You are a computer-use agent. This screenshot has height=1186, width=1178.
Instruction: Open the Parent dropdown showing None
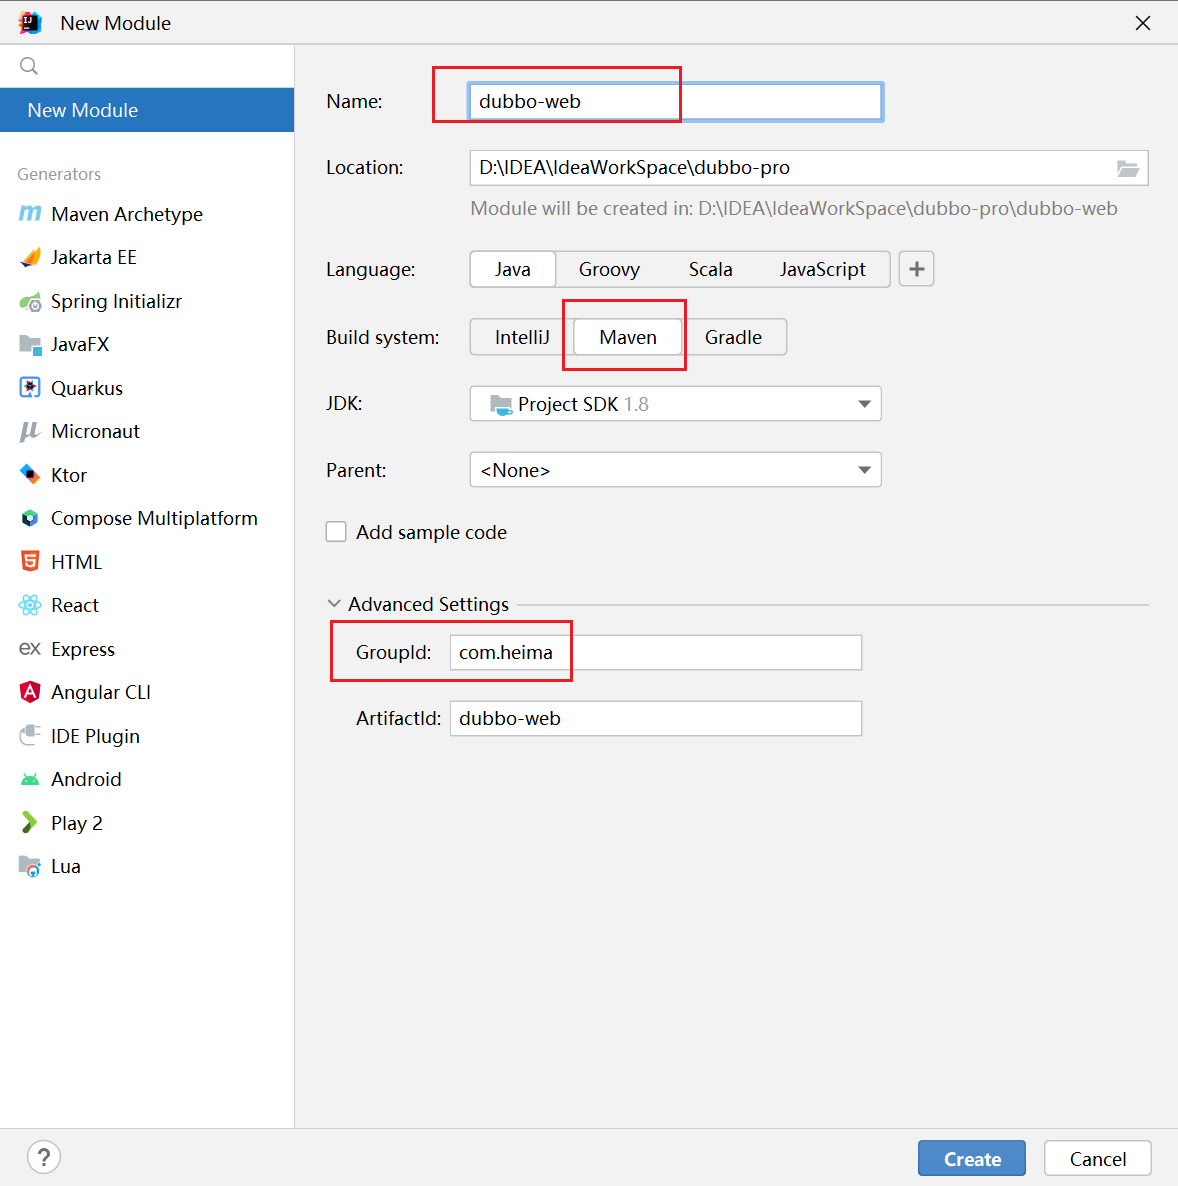click(x=676, y=470)
